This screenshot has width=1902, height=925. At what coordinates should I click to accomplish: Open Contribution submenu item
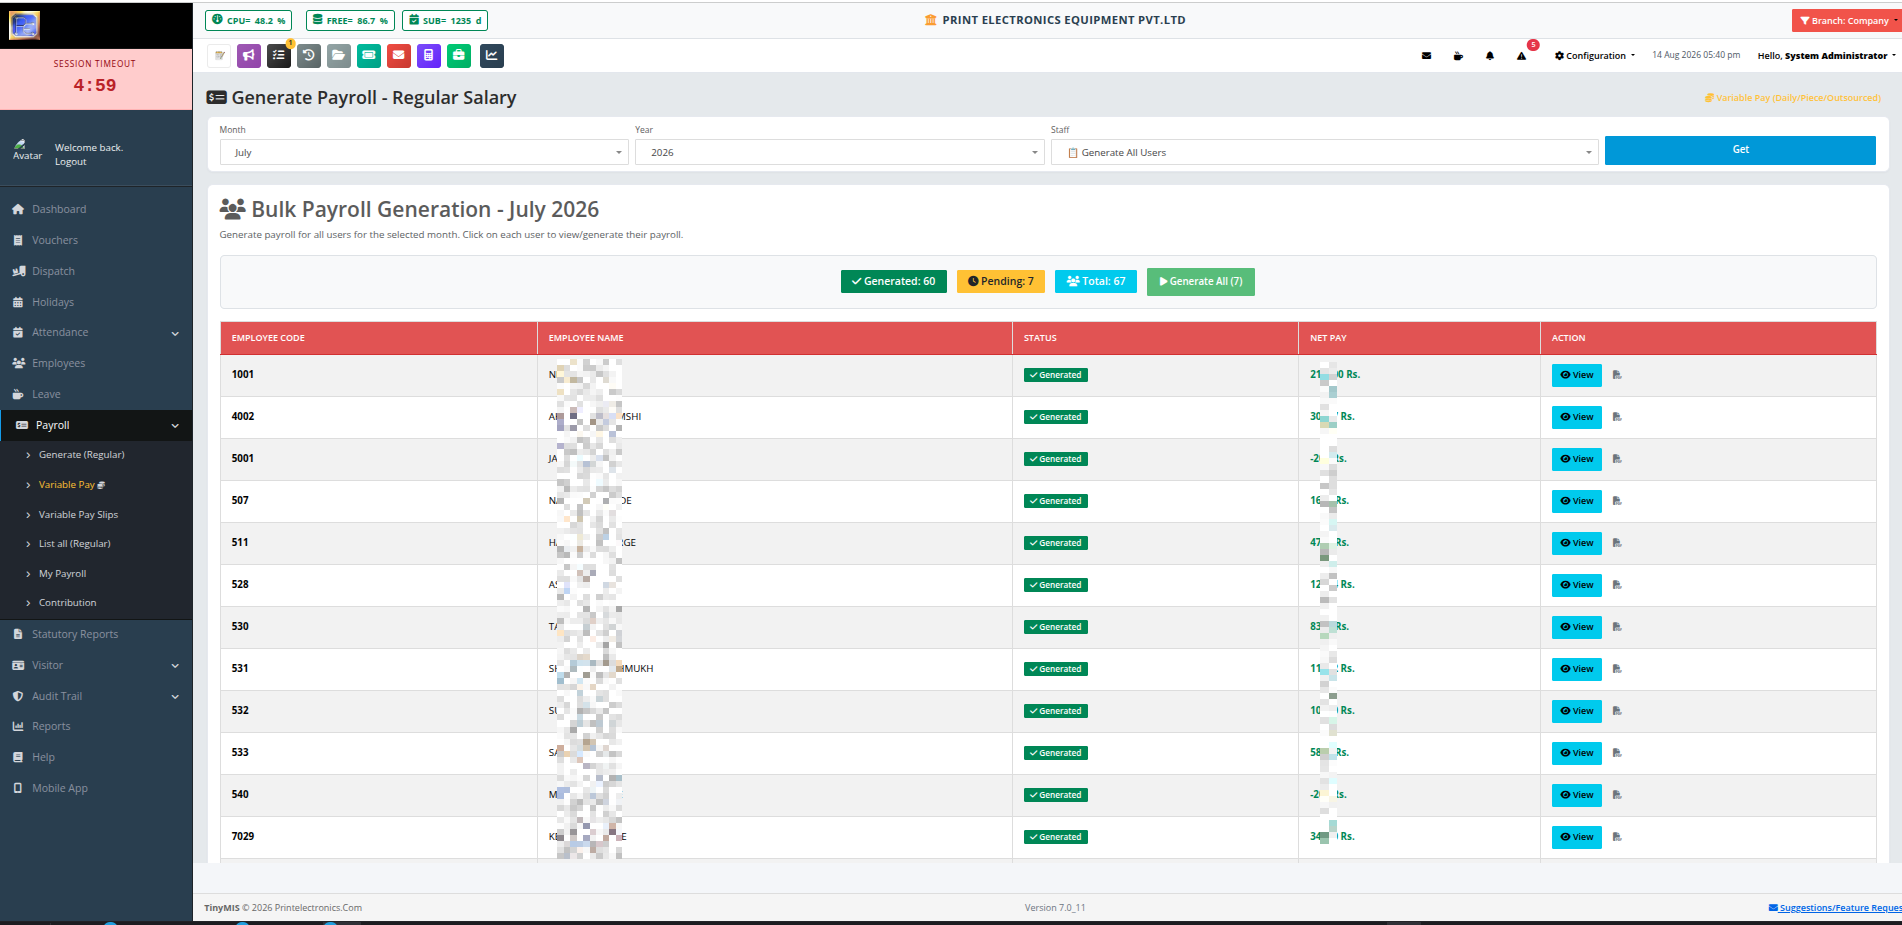point(68,603)
